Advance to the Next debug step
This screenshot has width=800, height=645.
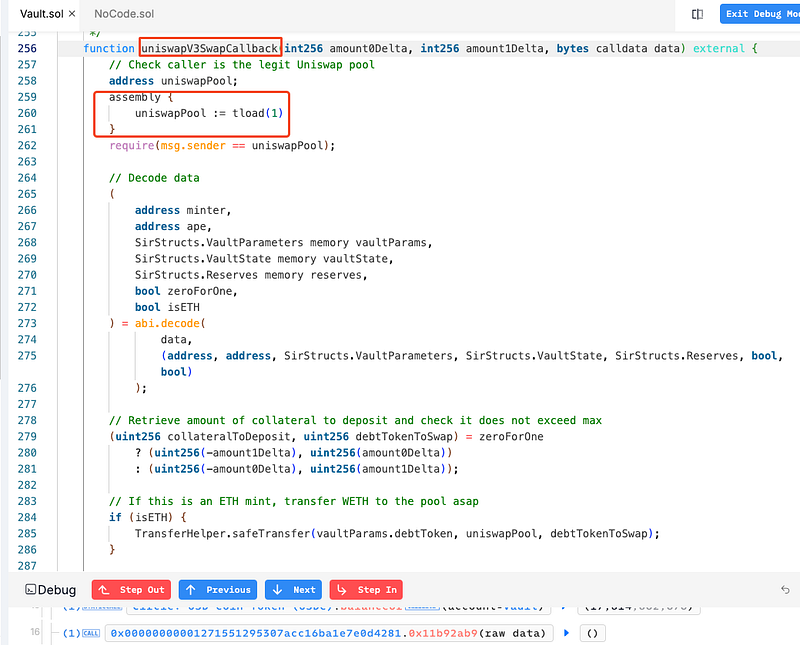point(292,590)
